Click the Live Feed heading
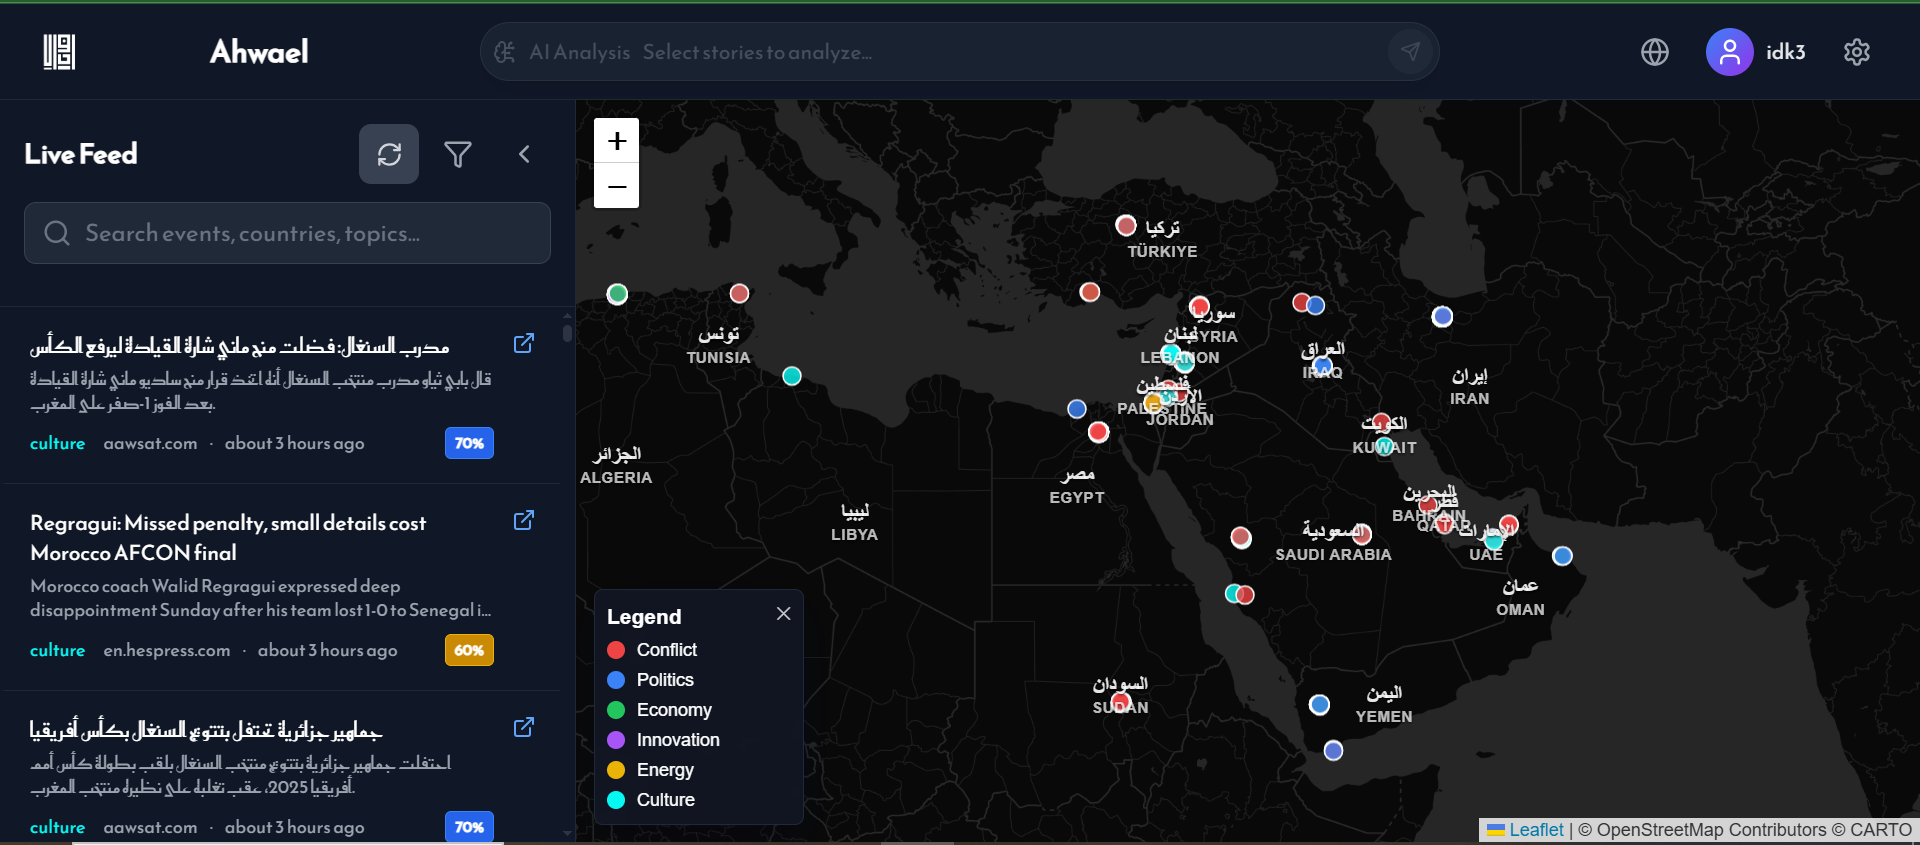The image size is (1920, 845). click(x=81, y=154)
